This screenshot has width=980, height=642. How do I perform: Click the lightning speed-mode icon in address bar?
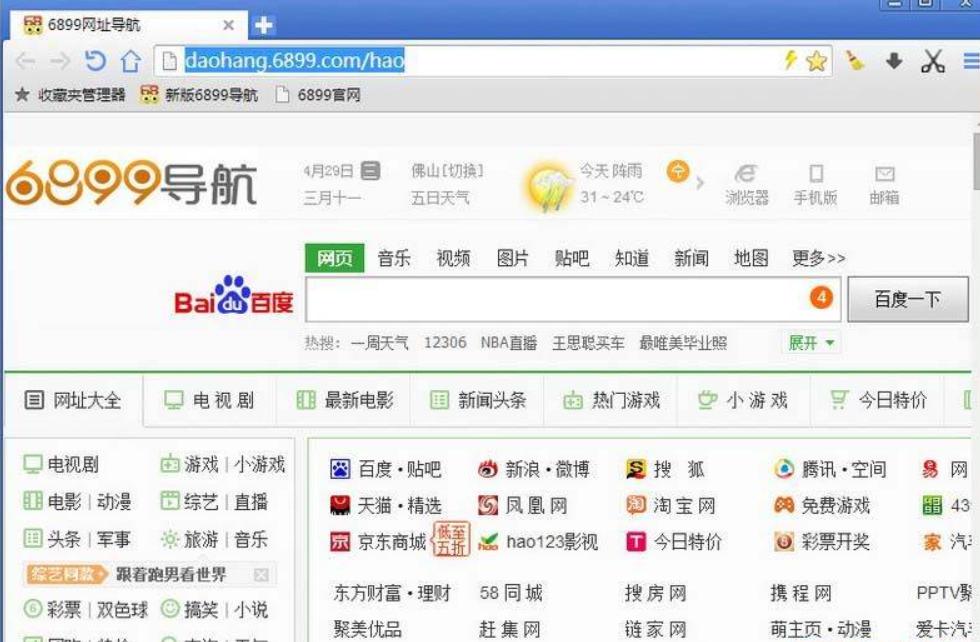[791, 60]
